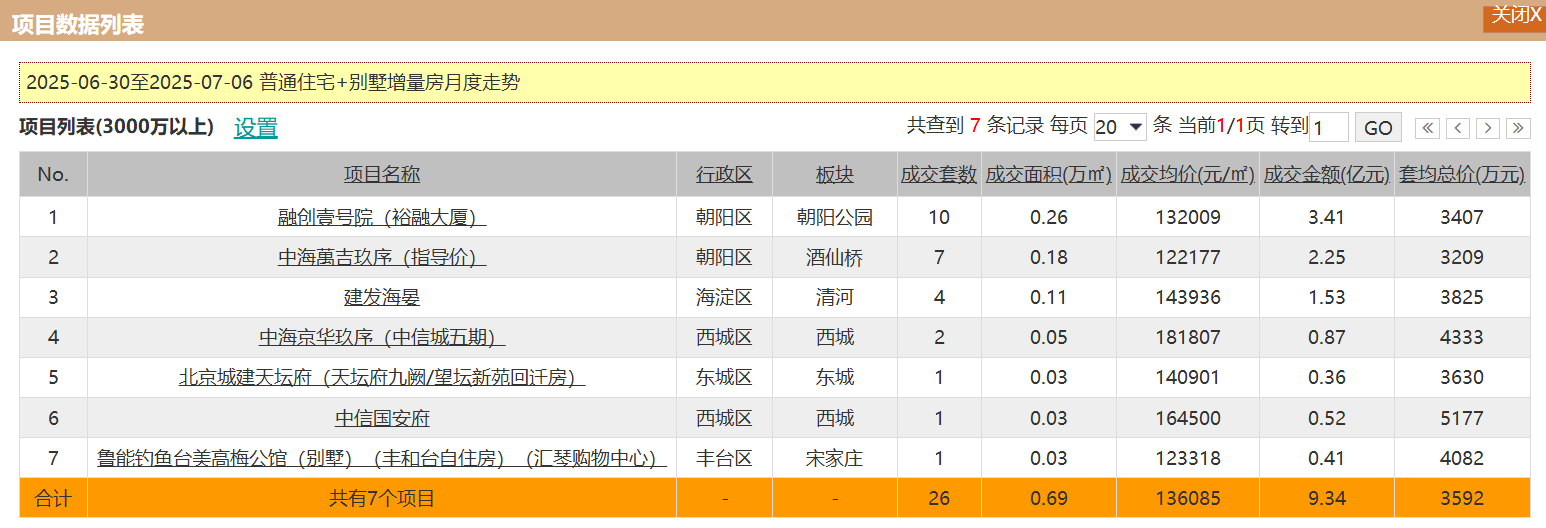Sort by the 成交套数 column header
The height and width of the screenshot is (528, 1546).
pos(939,174)
